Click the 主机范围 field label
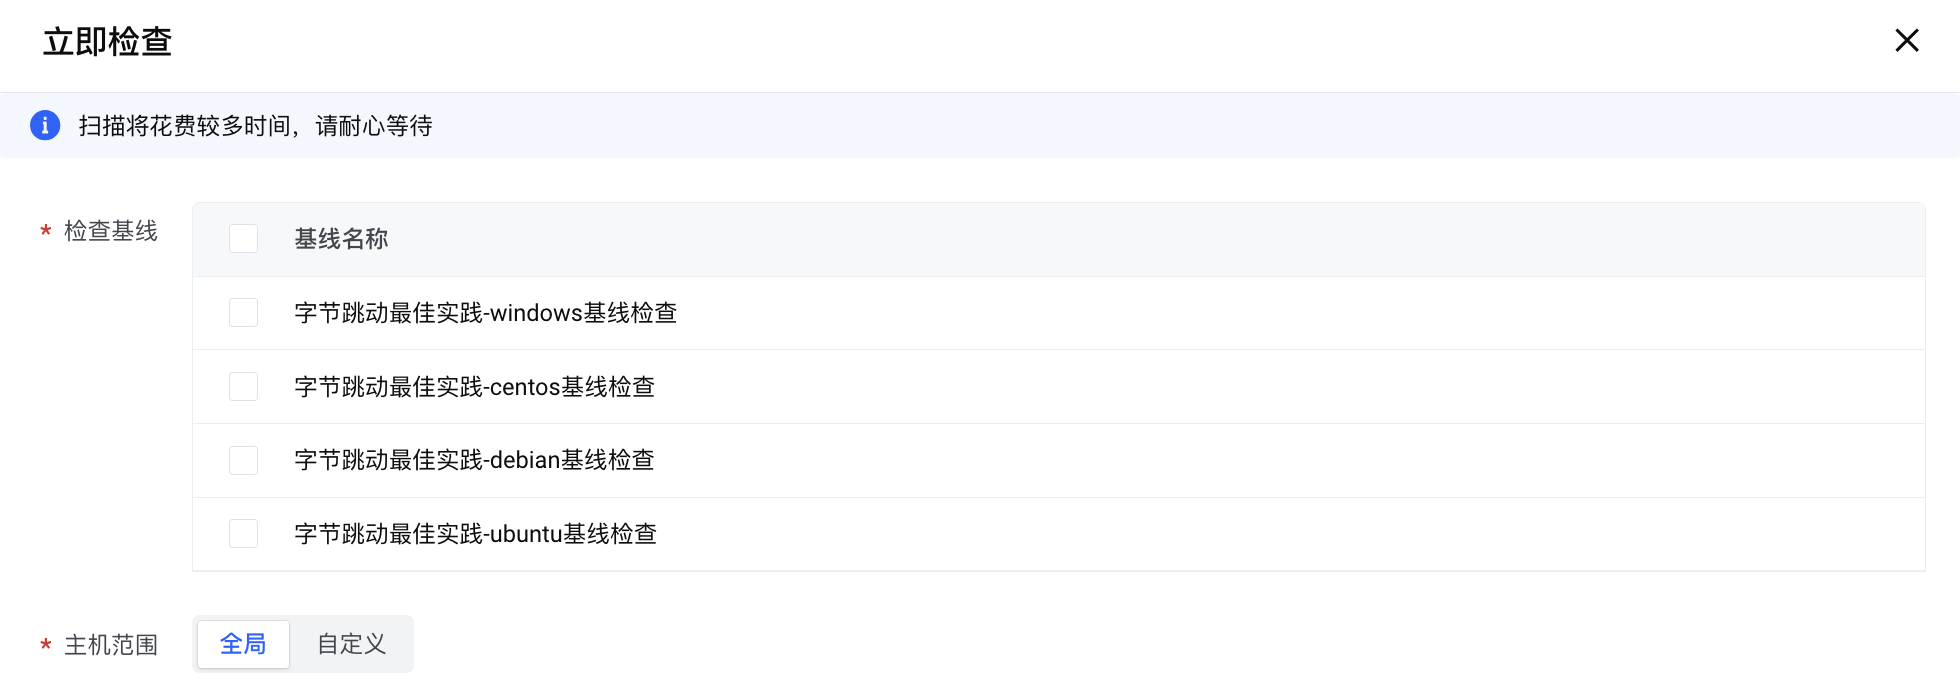Screen dimensions: 1960x696 pos(111,645)
